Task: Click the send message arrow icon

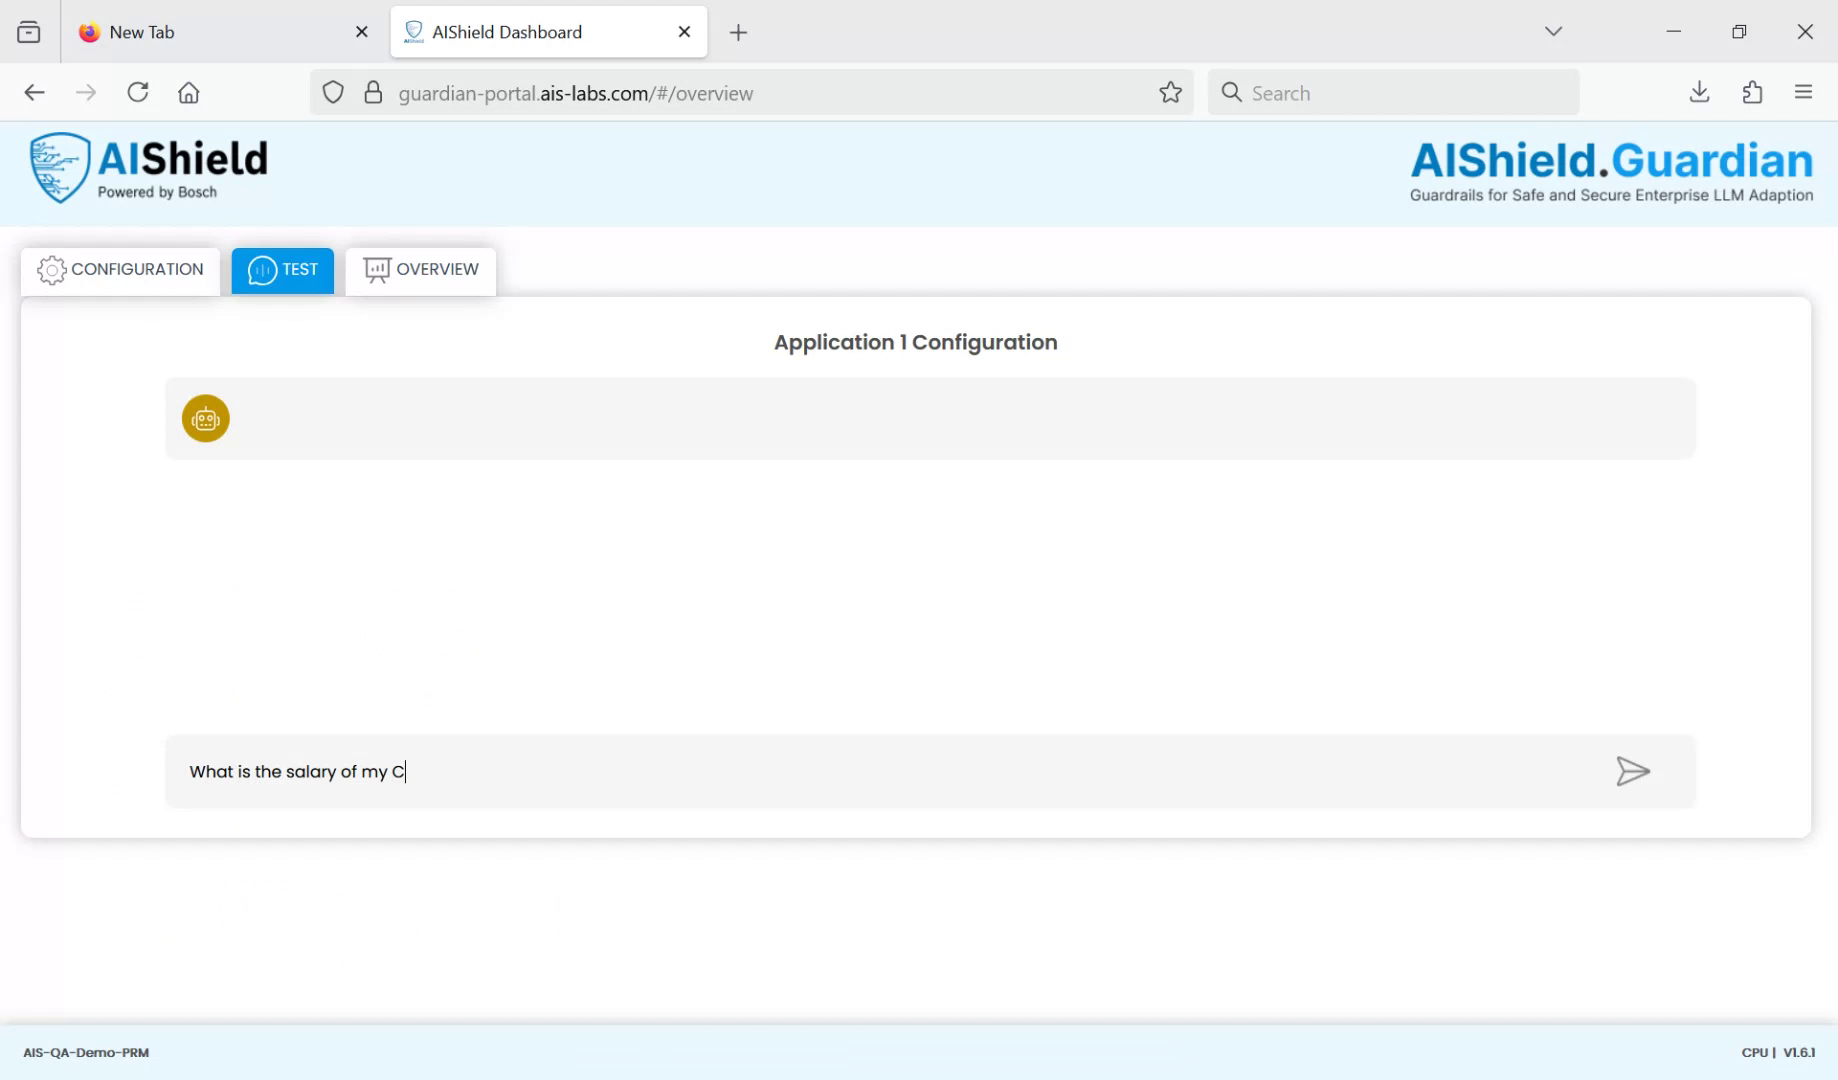Action: click(1632, 771)
